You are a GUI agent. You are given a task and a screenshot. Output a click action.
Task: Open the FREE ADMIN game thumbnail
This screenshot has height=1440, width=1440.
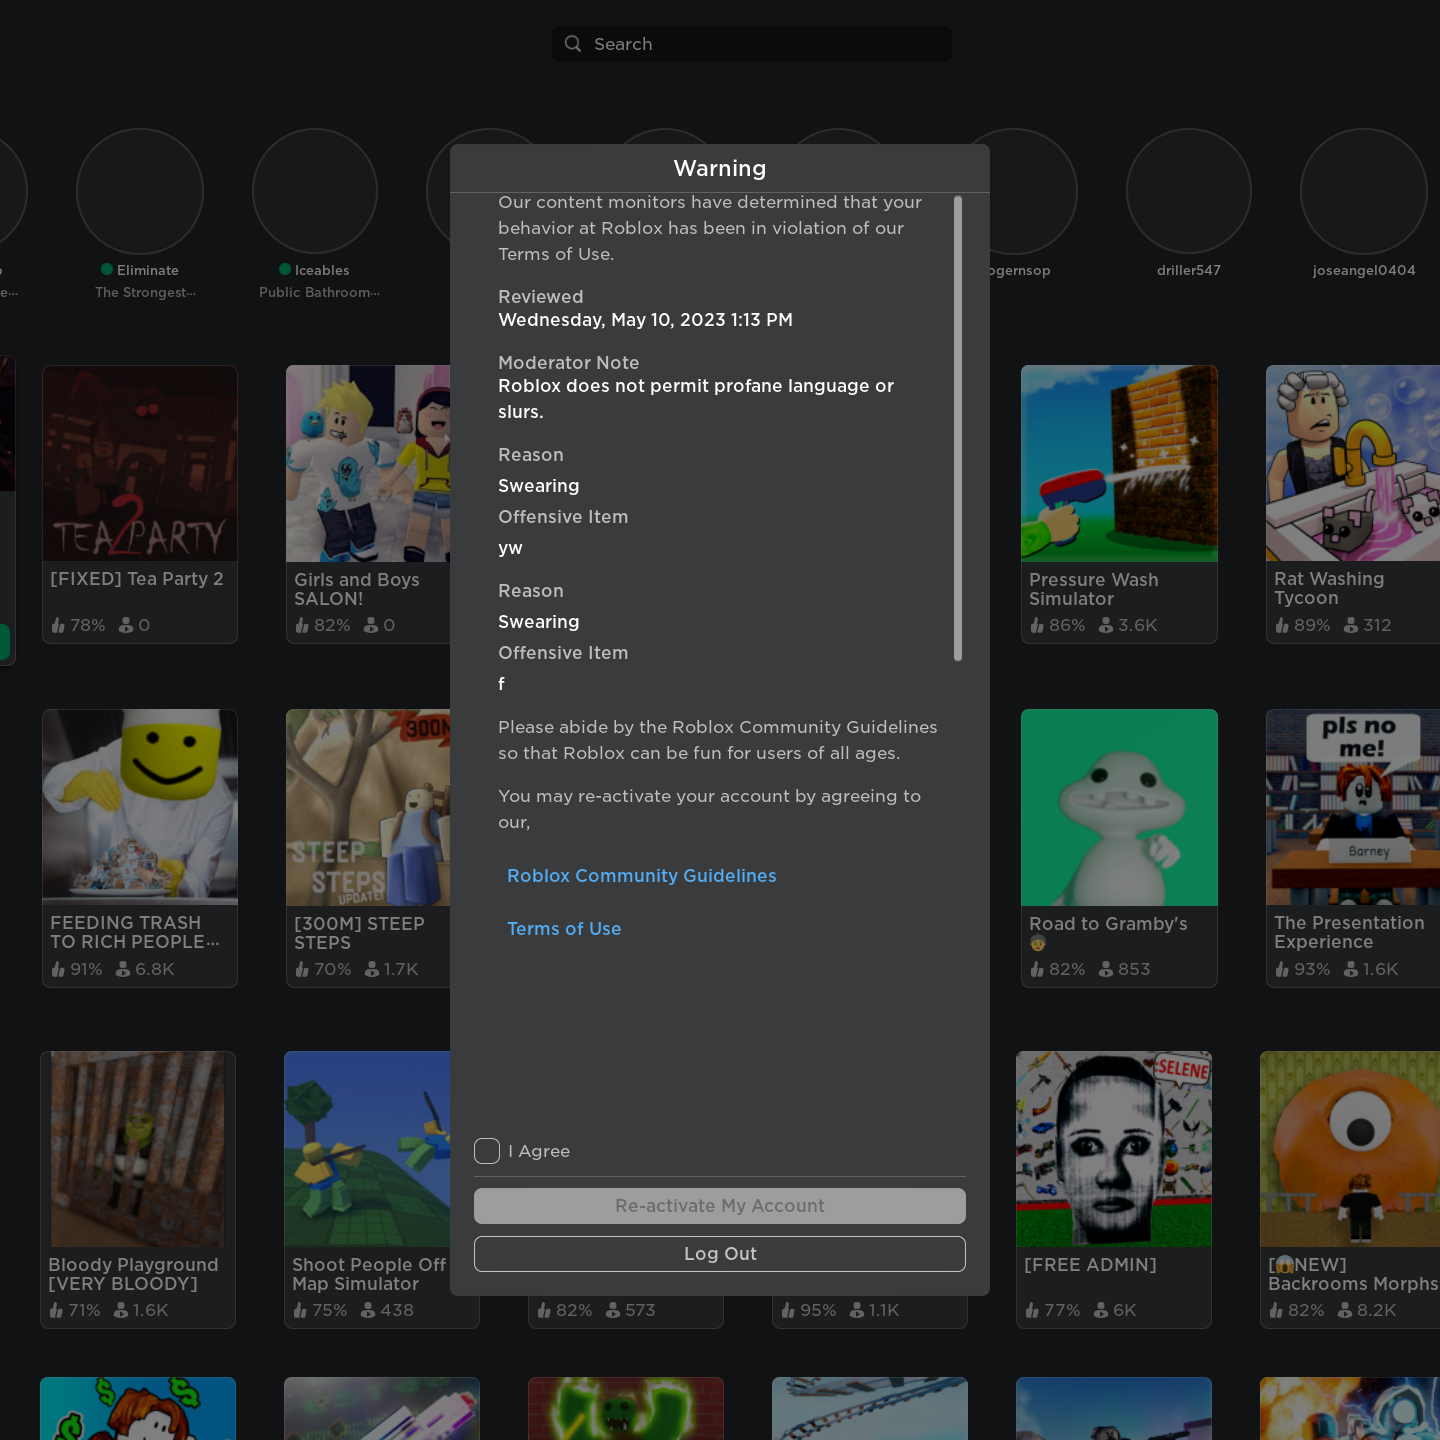[1114, 1149]
